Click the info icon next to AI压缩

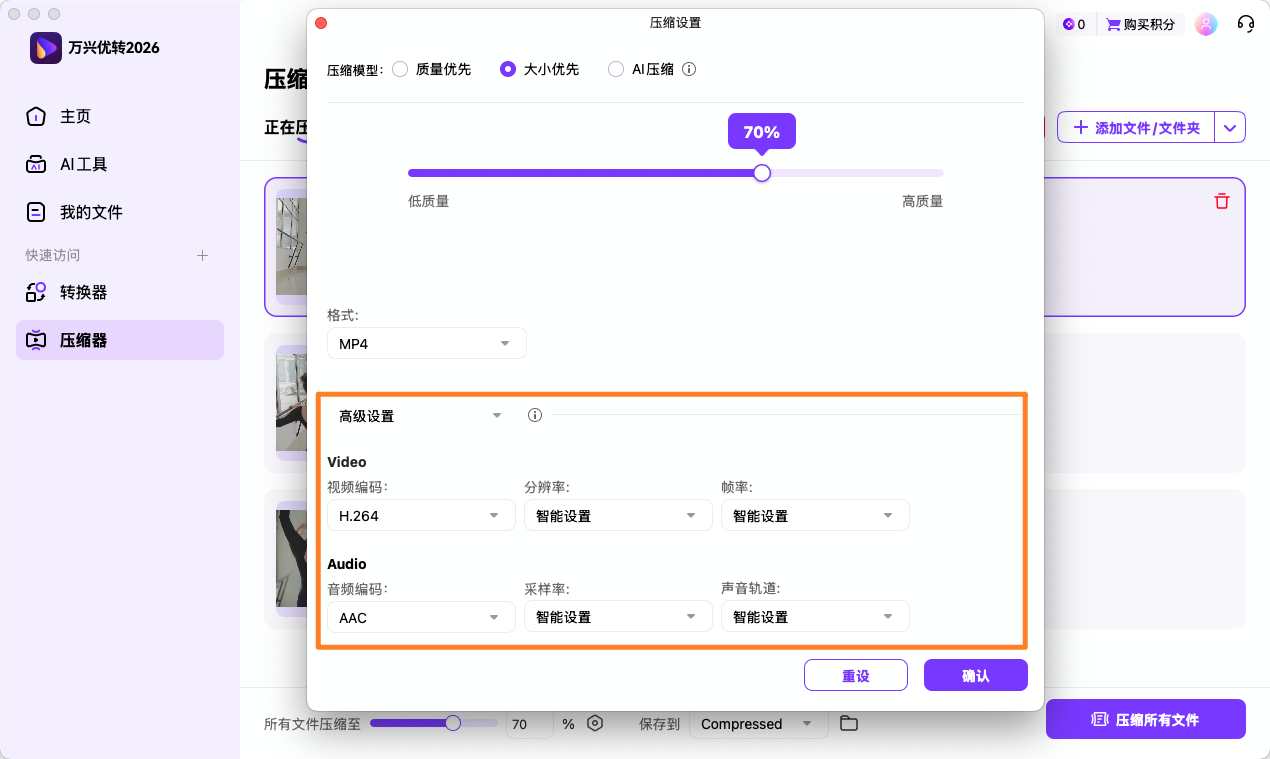click(690, 68)
